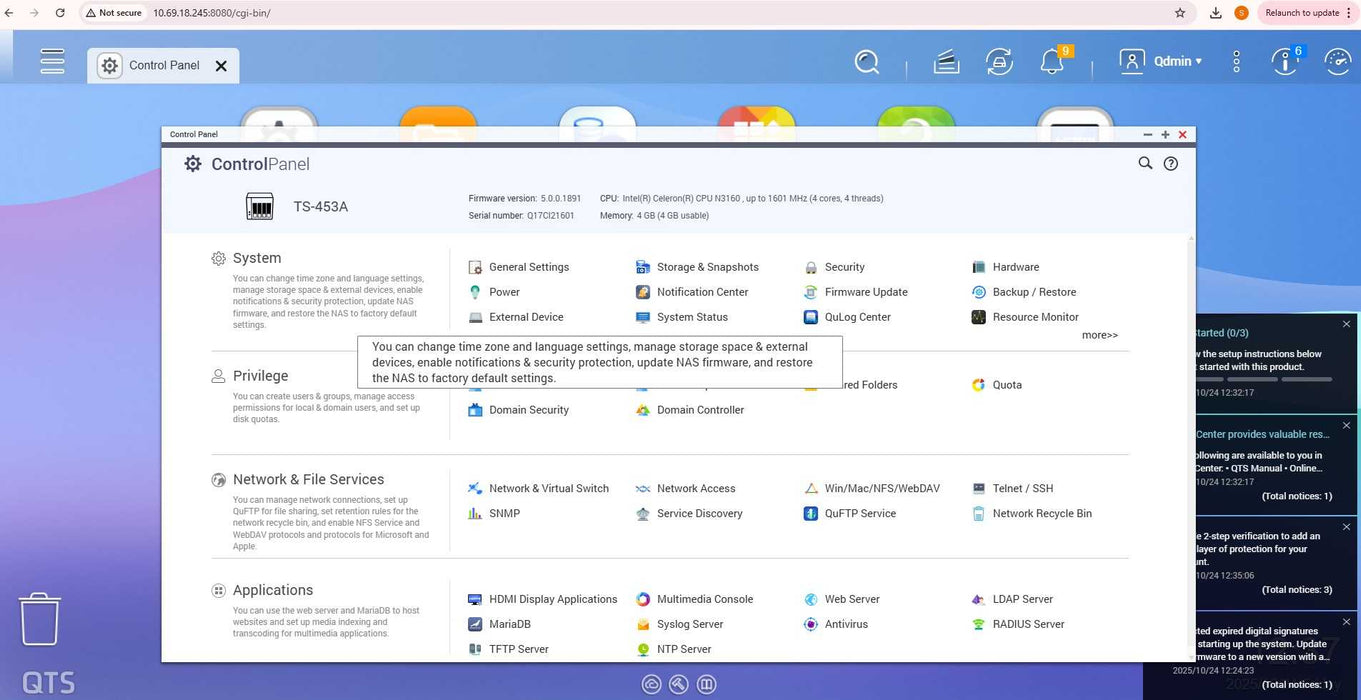Open external devices icon in QTS top bar
Viewport: 1361px width, 700px height.
[999, 62]
